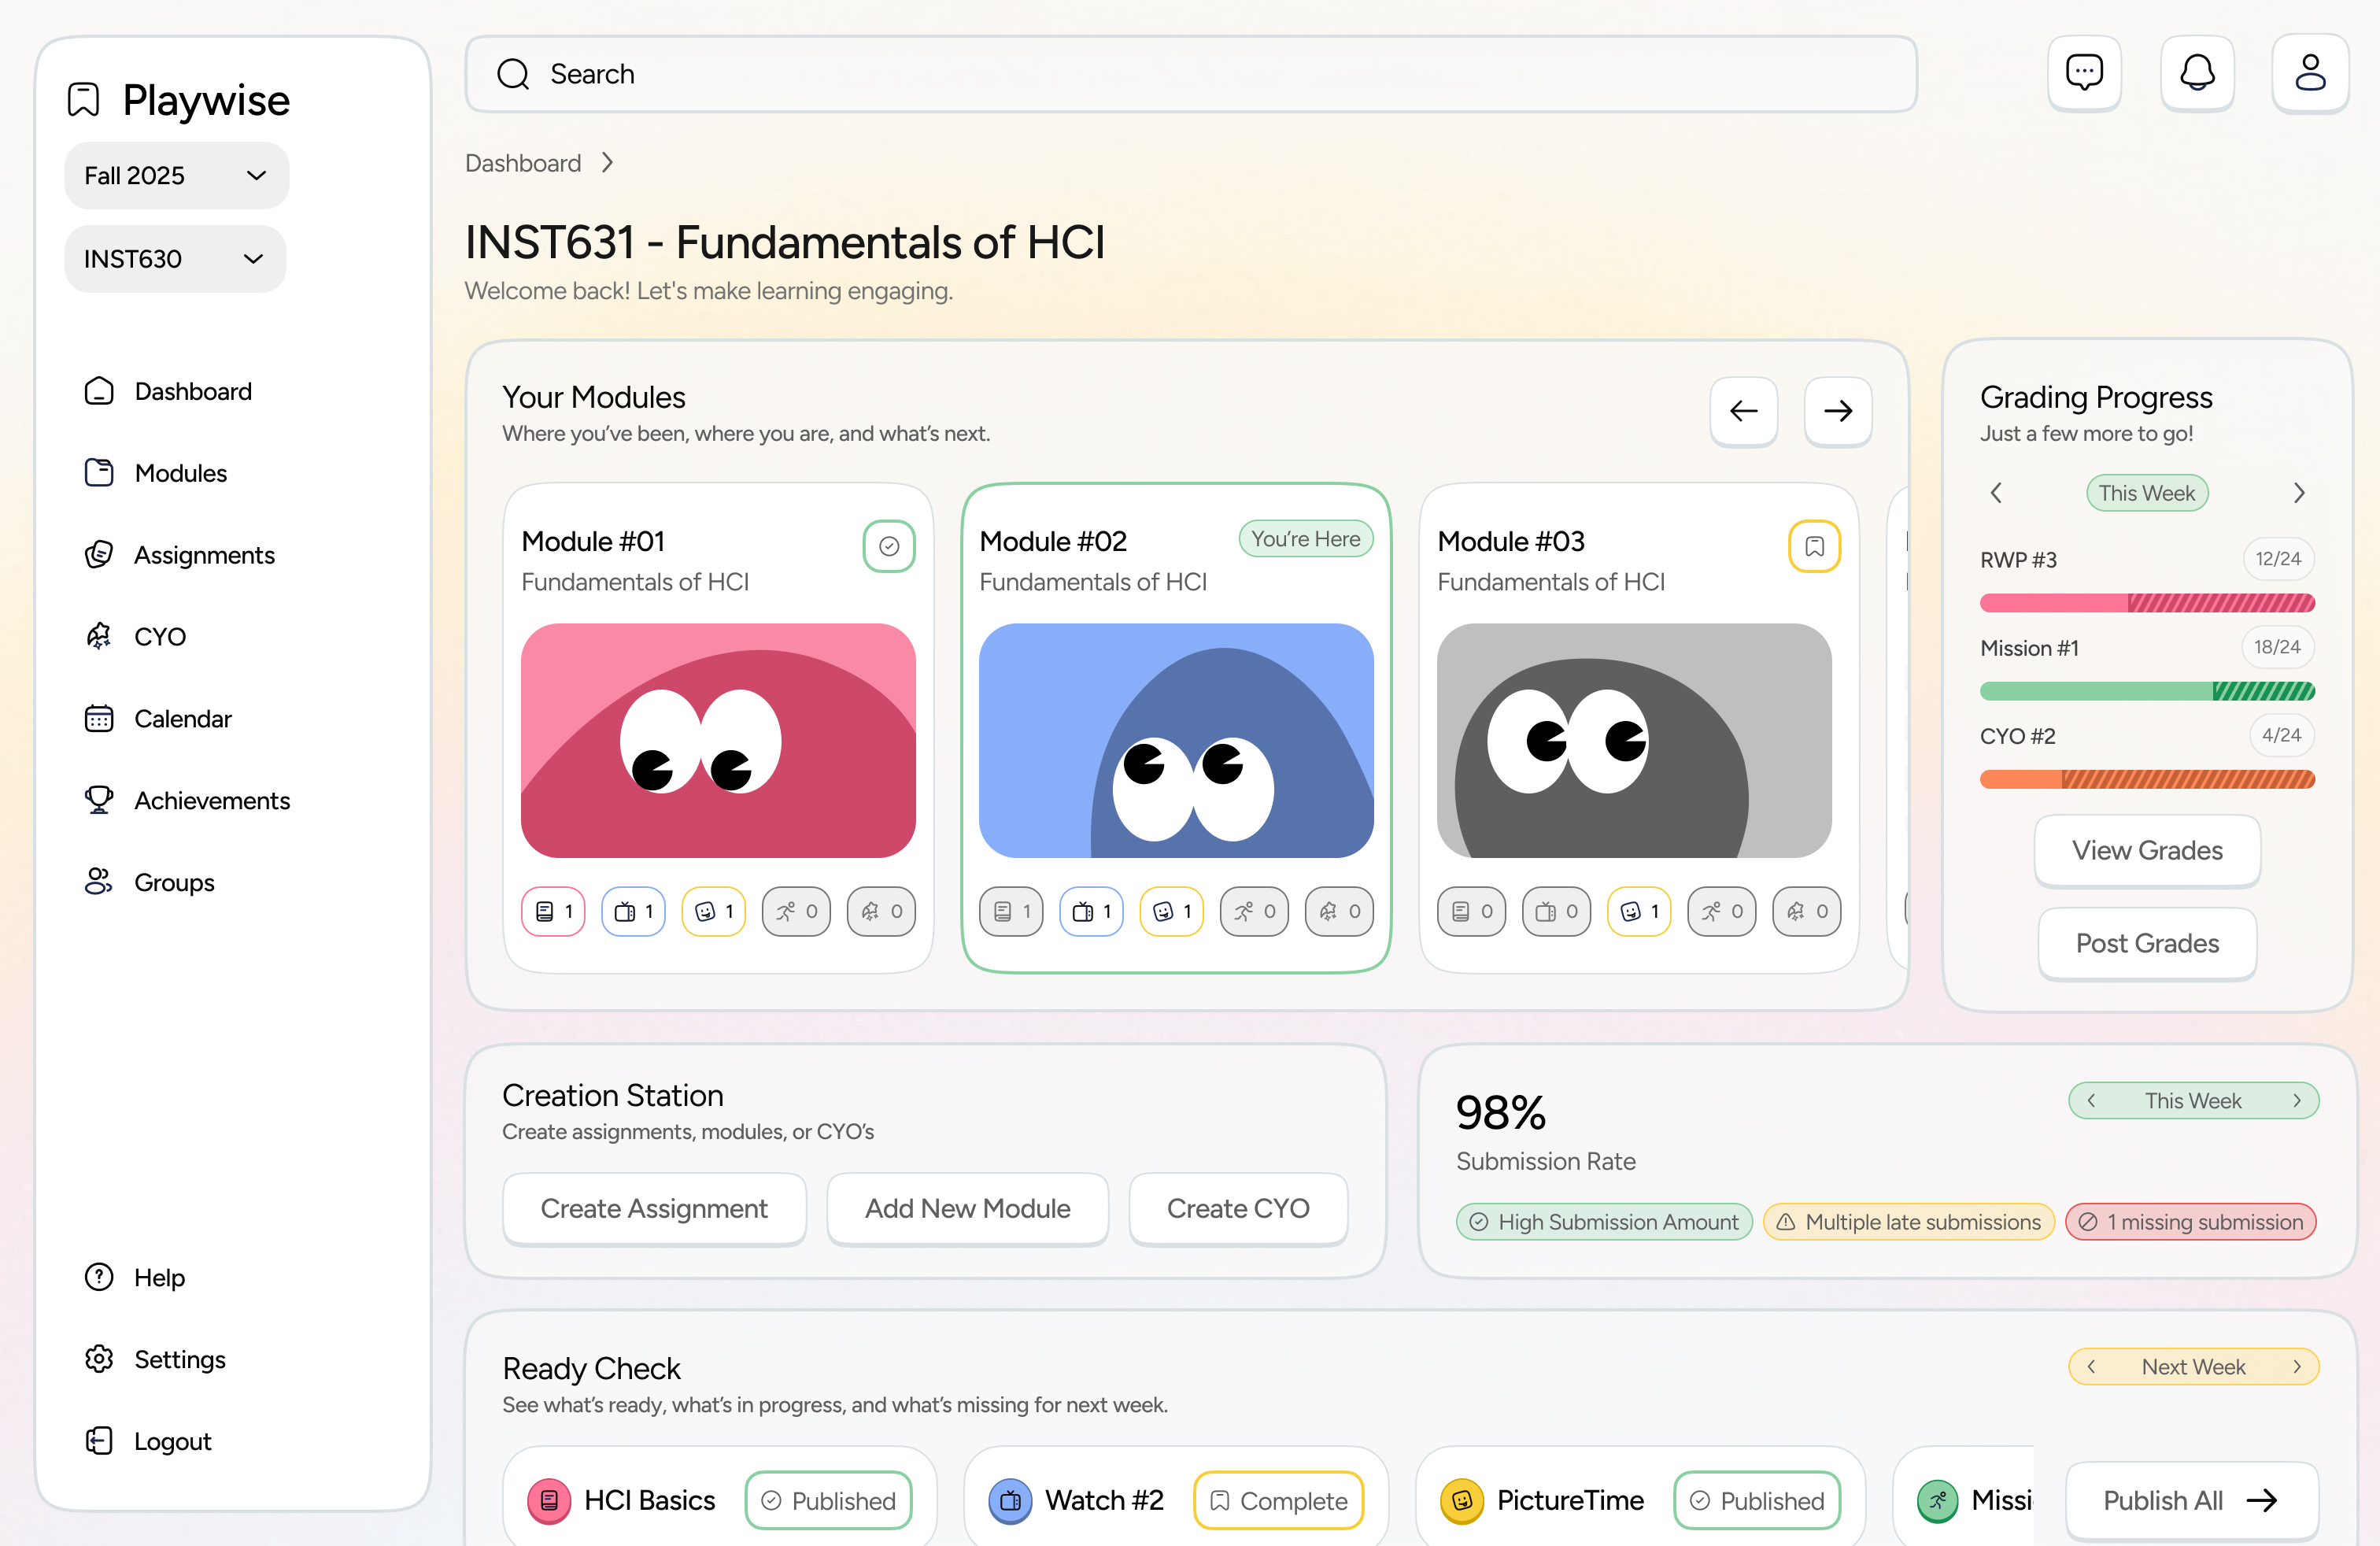Image resolution: width=2380 pixels, height=1546 pixels.
Task: Toggle Complete status for Watch #2
Action: [1278, 1500]
